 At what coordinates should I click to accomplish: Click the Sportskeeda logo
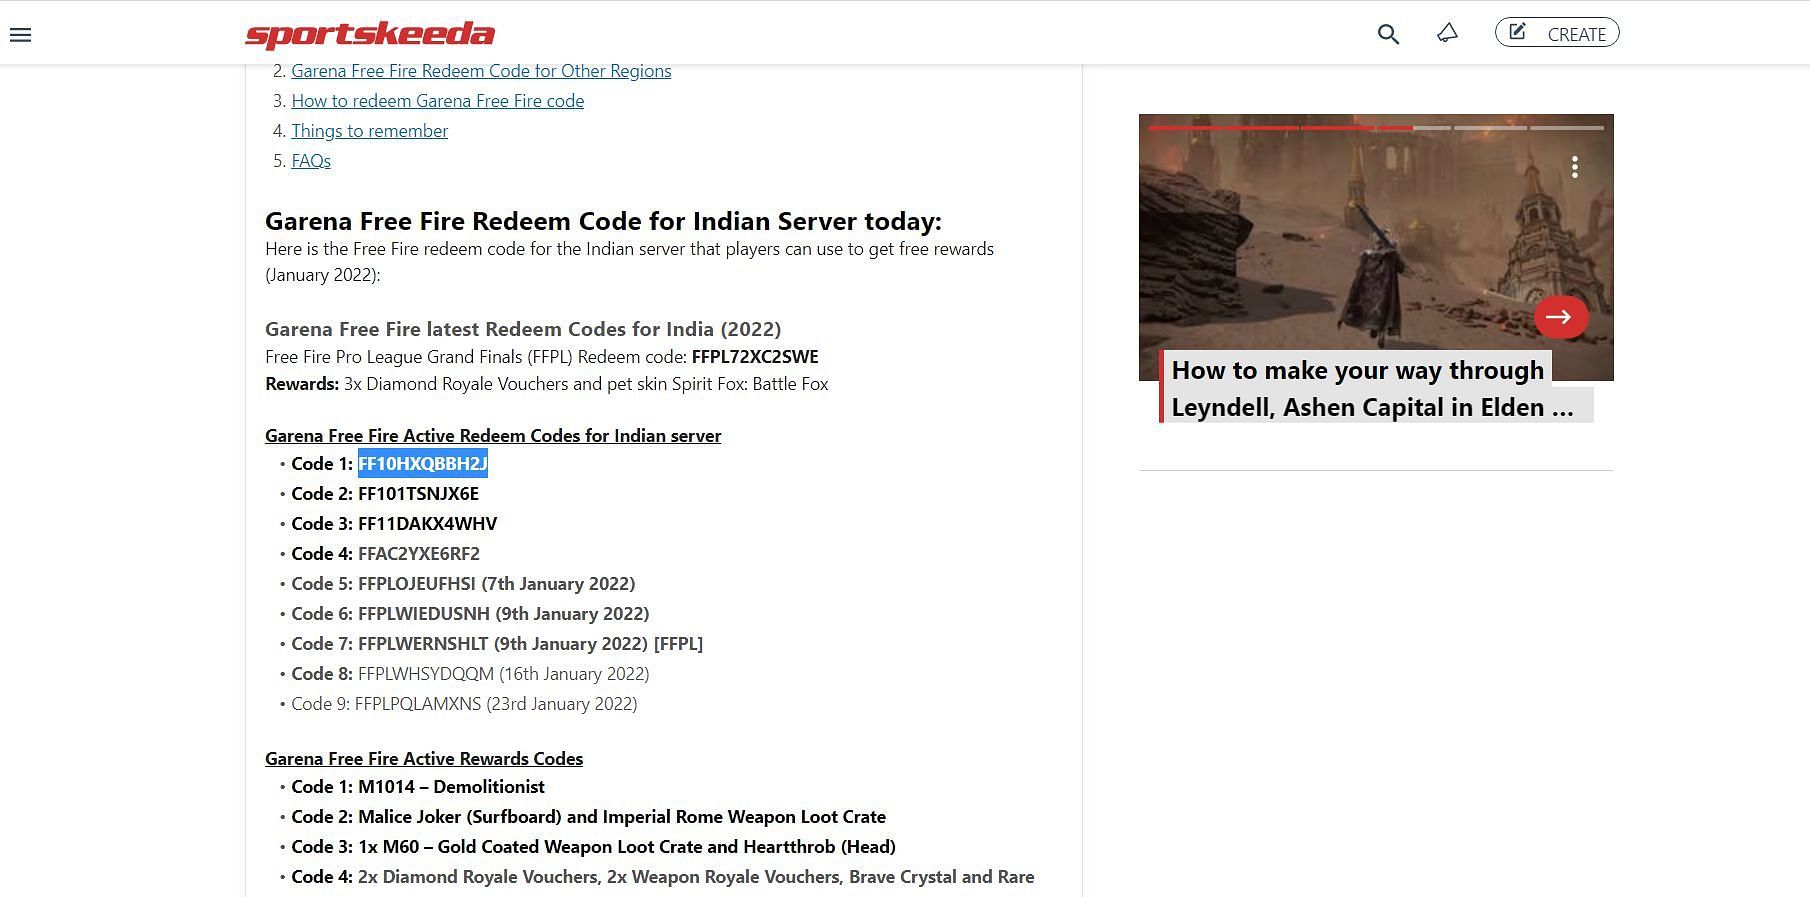pos(370,34)
